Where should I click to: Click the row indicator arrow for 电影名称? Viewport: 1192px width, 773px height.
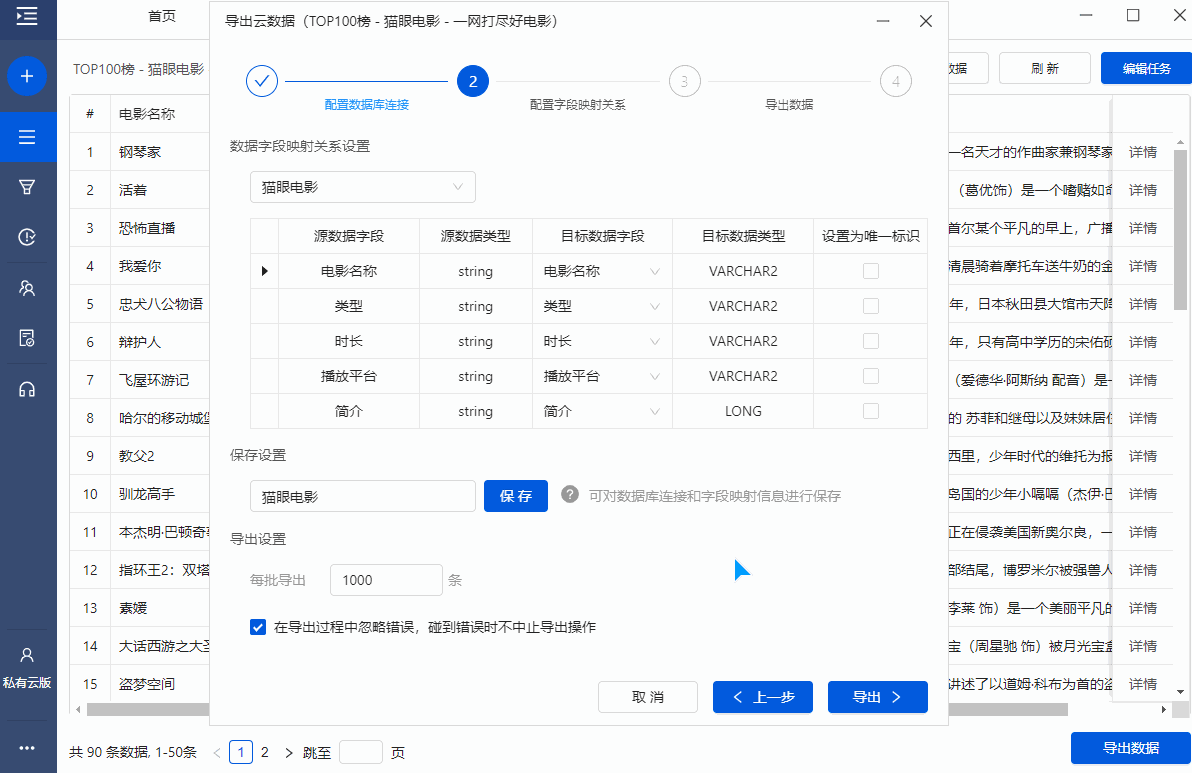265,271
